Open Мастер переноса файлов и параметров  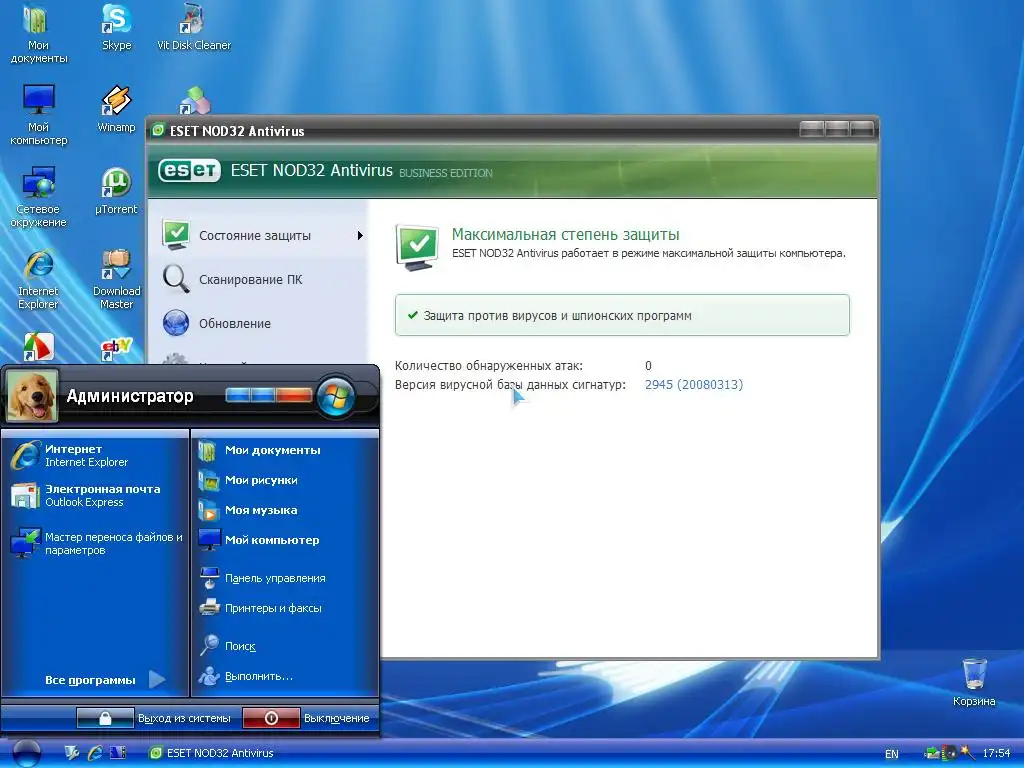tap(96, 543)
